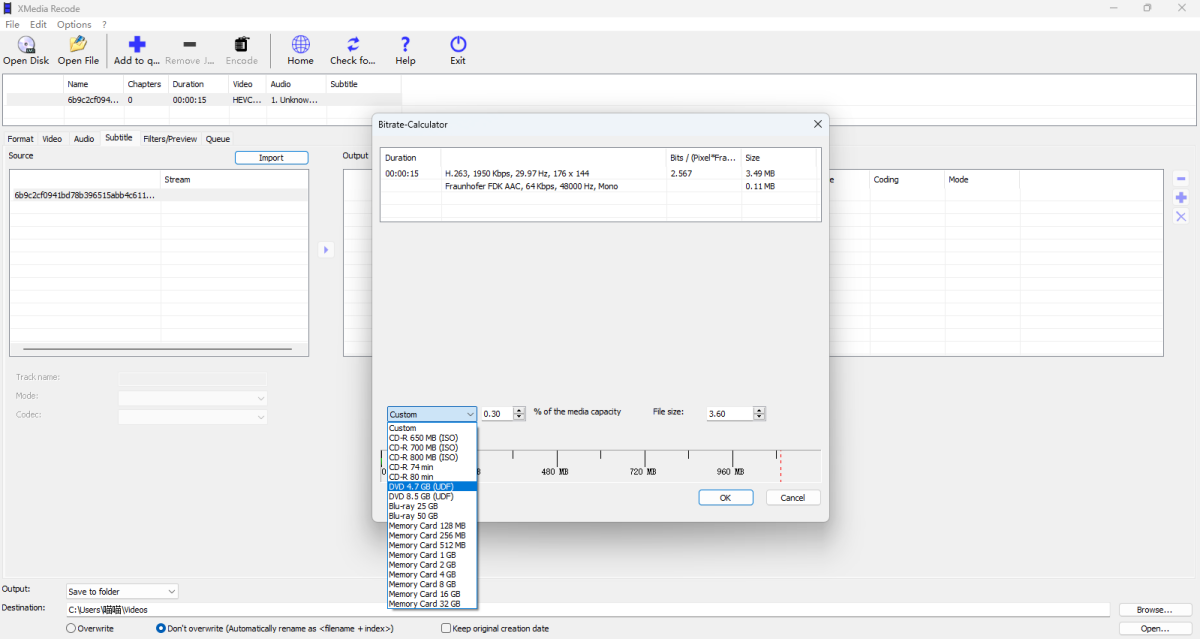Click the Open Disk toolbar icon
This screenshot has height=639, width=1200.
[26, 45]
